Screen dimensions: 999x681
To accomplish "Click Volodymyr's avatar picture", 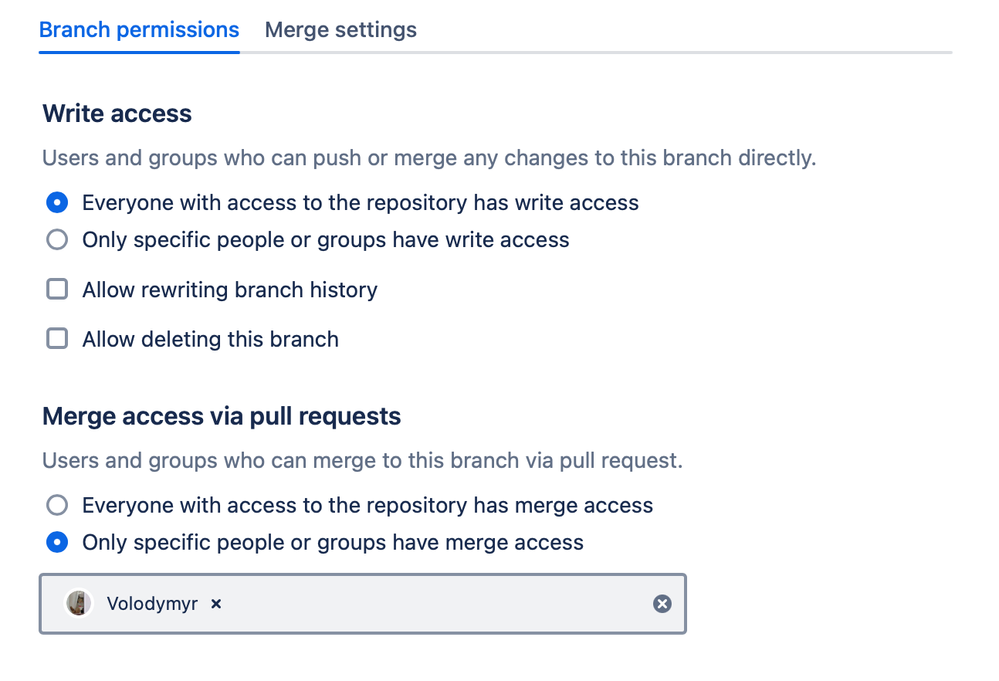I will click(x=78, y=604).
